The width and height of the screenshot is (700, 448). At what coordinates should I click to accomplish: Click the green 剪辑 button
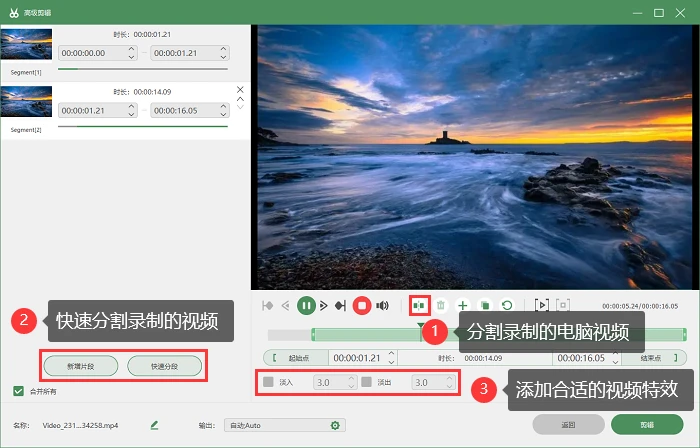pyautogui.click(x=647, y=425)
